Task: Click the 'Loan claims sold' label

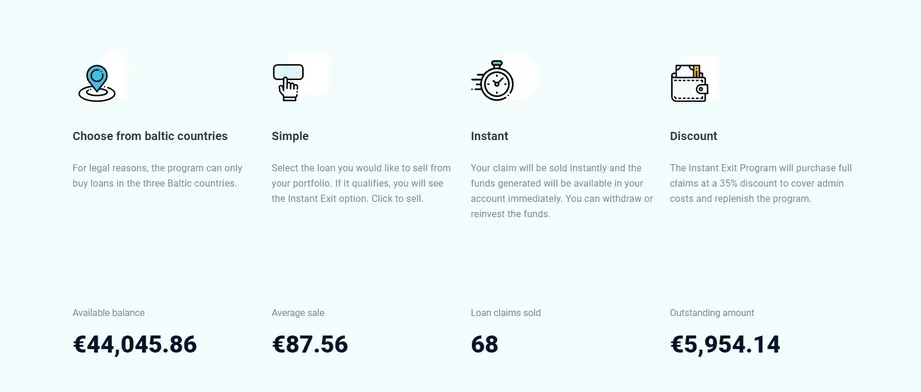Action: click(506, 313)
